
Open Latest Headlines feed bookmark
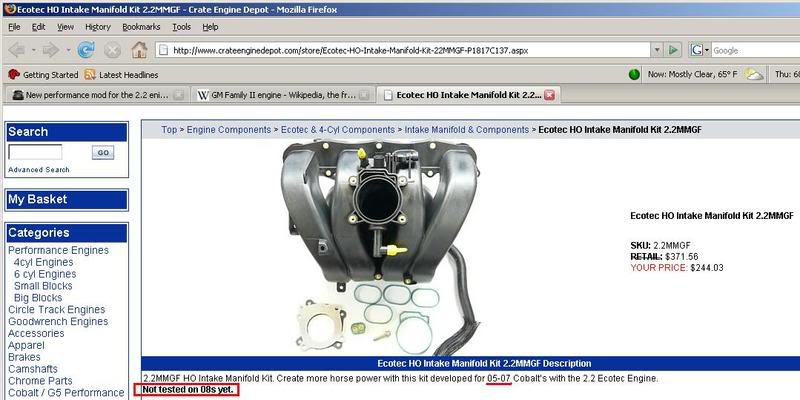pyautogui.click(x=121, y=74)
